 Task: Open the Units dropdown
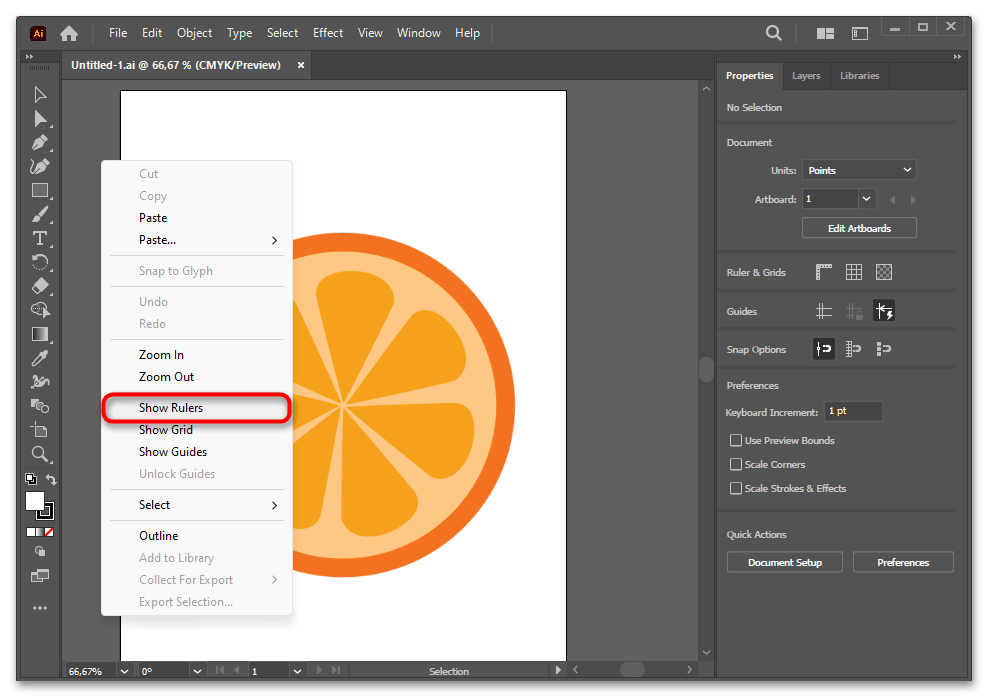859,170
